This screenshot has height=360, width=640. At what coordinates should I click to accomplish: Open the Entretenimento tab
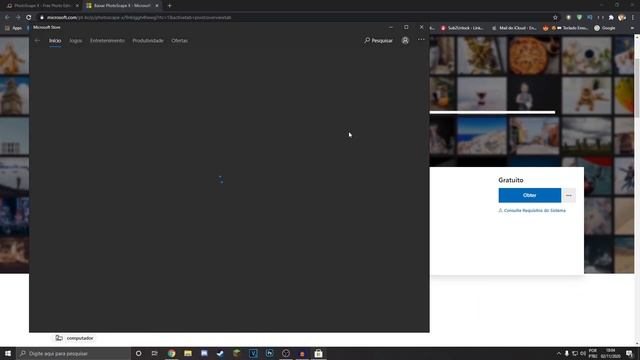(x=107, y=40)
